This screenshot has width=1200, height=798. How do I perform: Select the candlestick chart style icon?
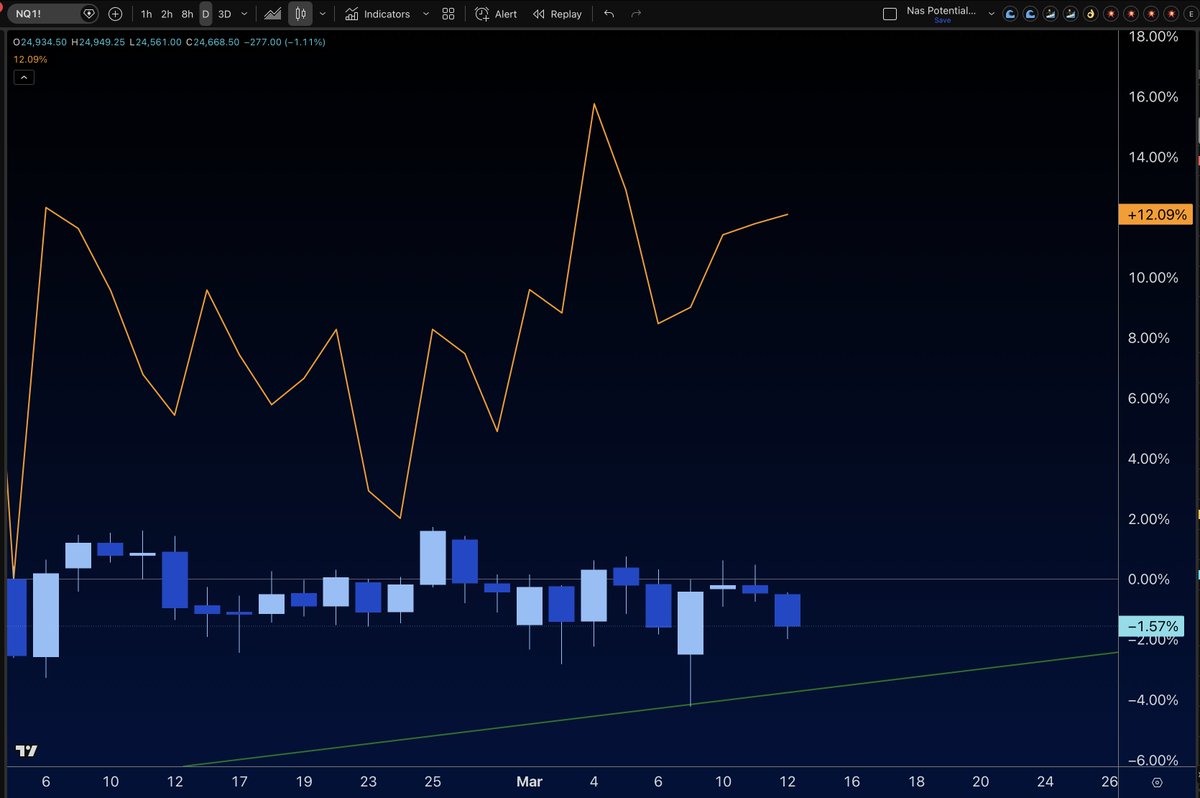(300, 14)
